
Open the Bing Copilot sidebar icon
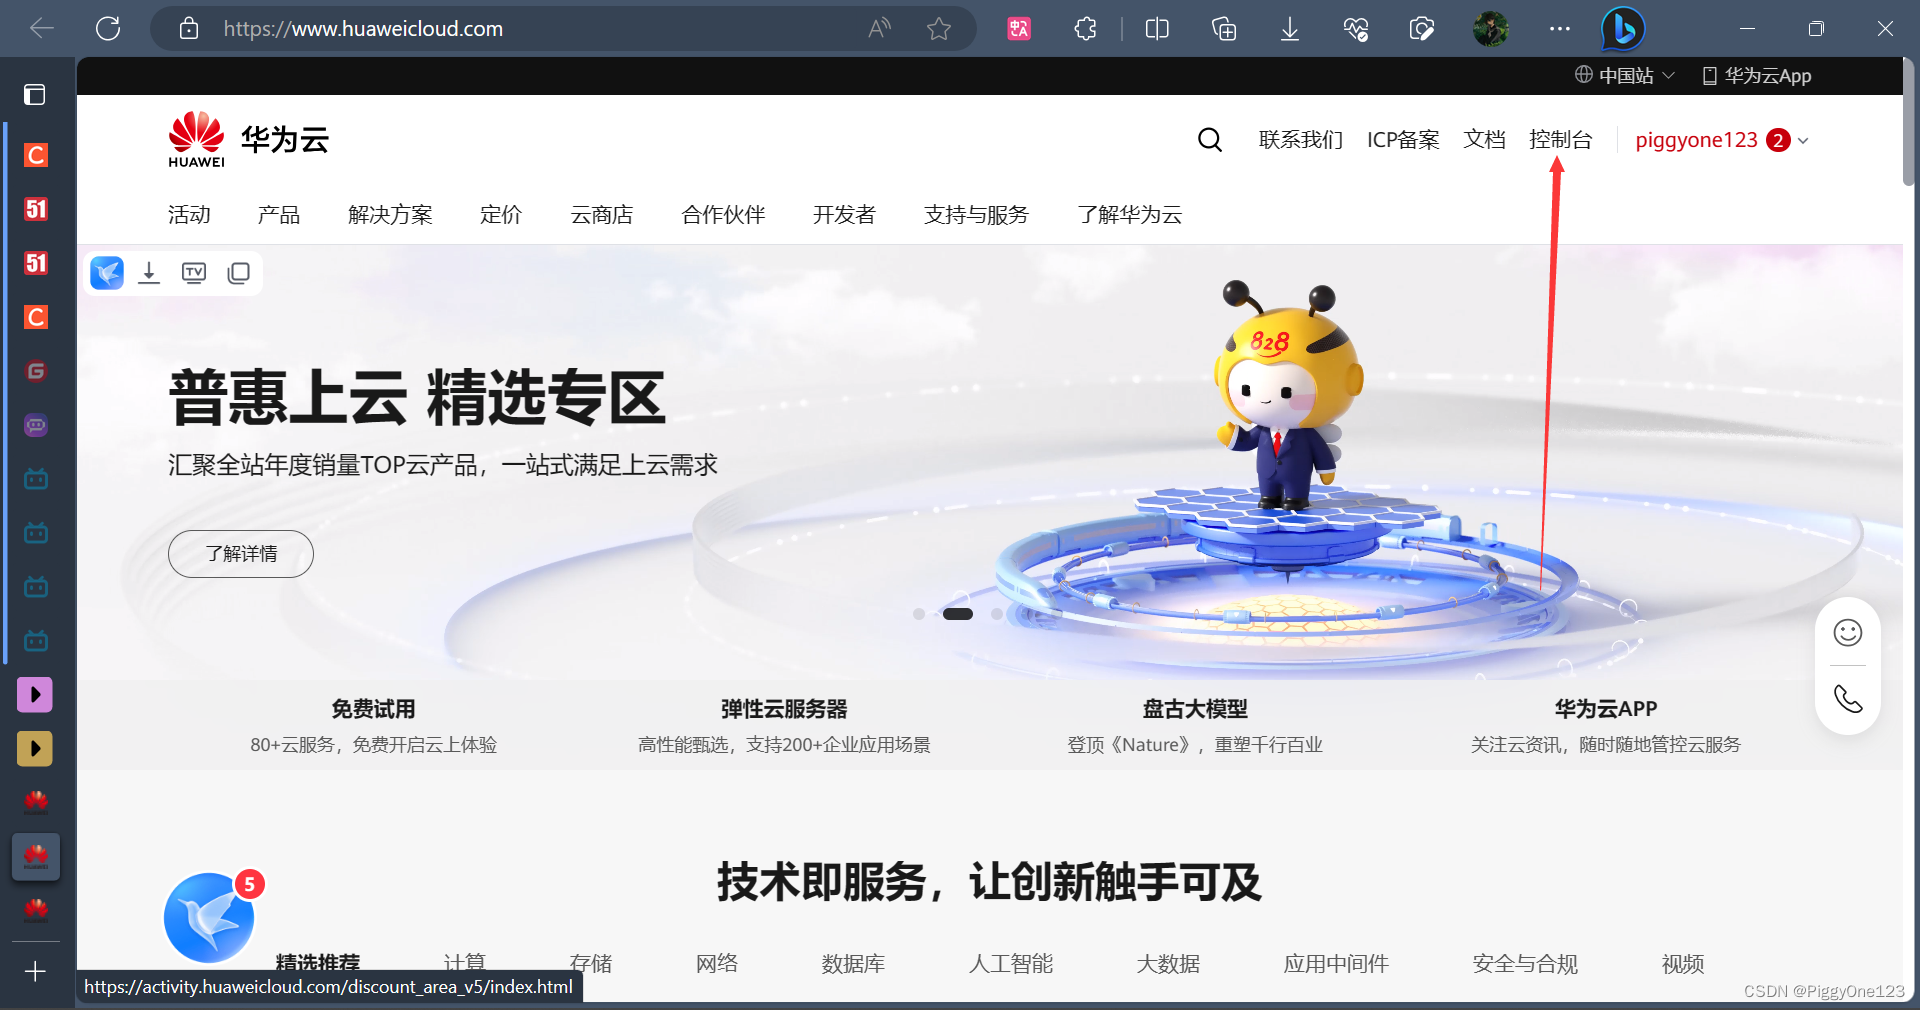point(1623,29)
